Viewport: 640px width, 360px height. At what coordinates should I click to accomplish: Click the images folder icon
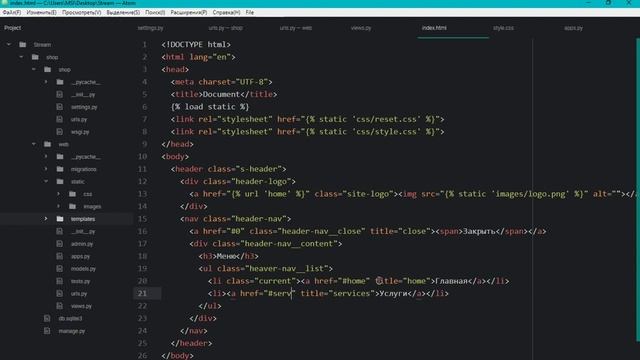73,207
